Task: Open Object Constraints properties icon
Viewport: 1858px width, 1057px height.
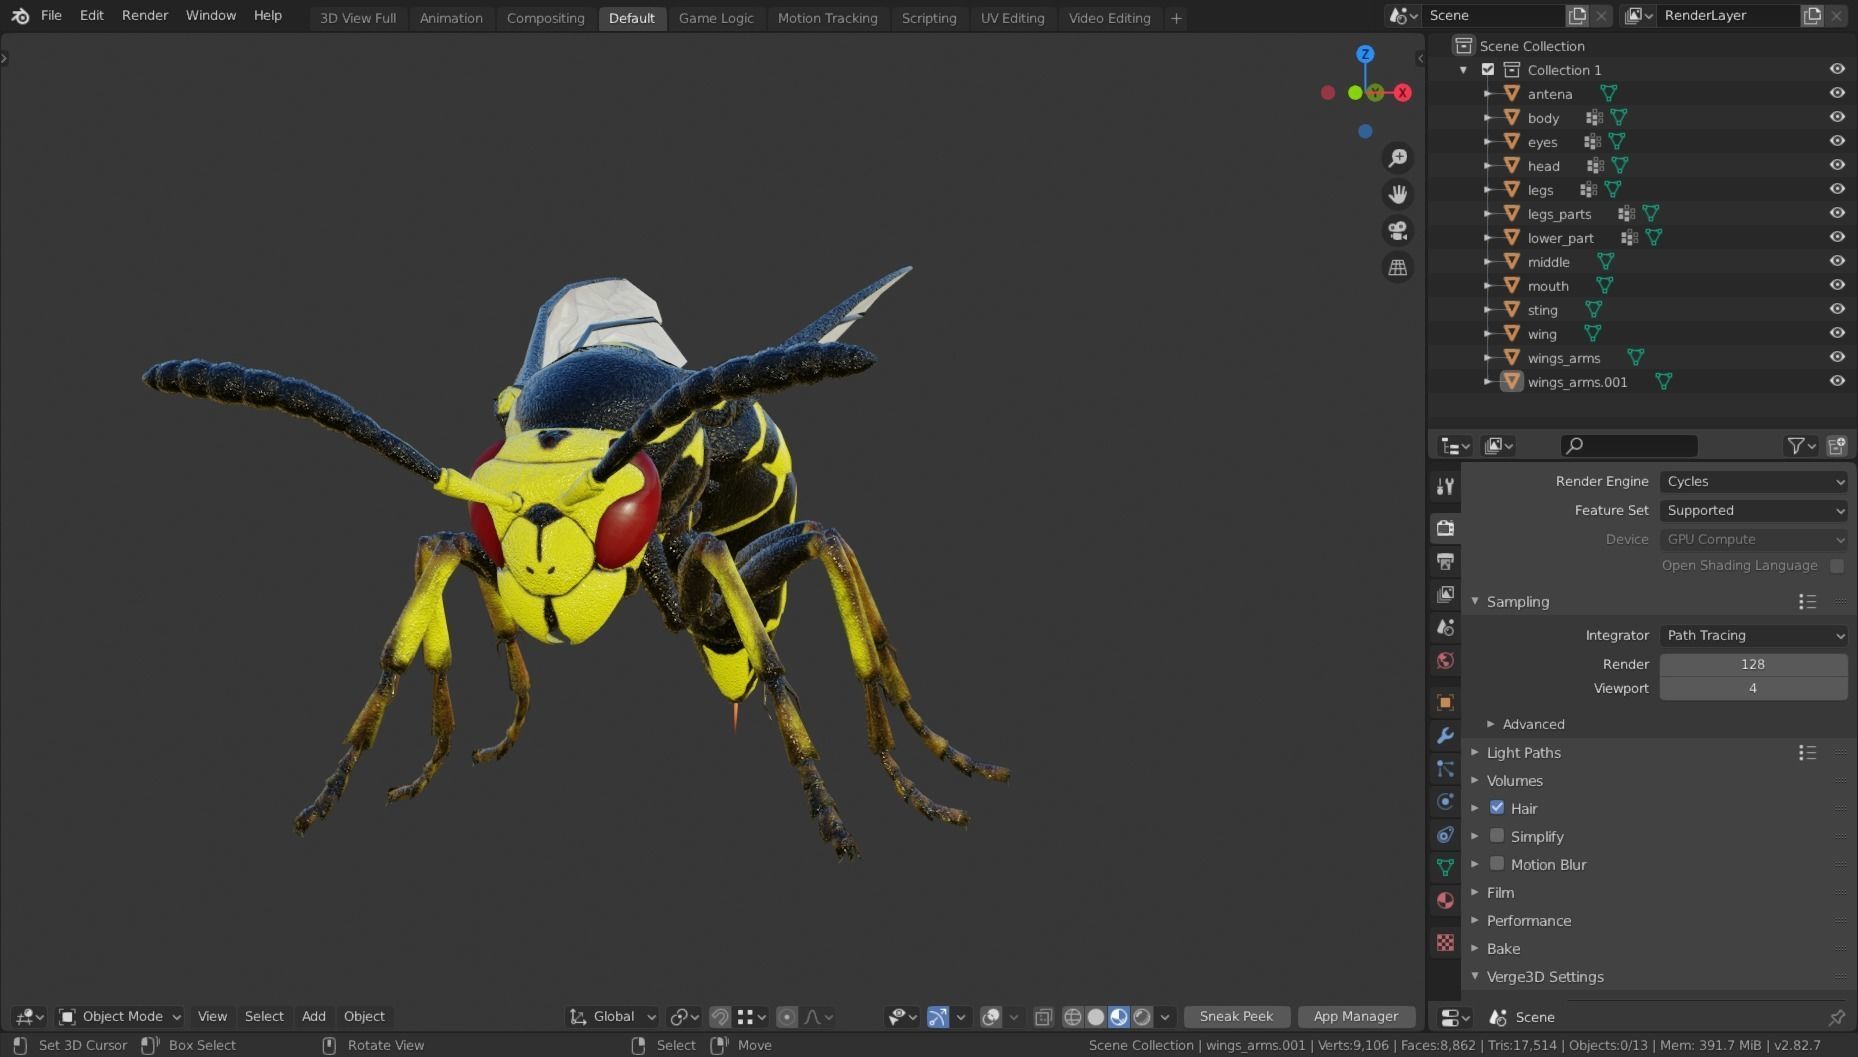Action: (1445, 834)
